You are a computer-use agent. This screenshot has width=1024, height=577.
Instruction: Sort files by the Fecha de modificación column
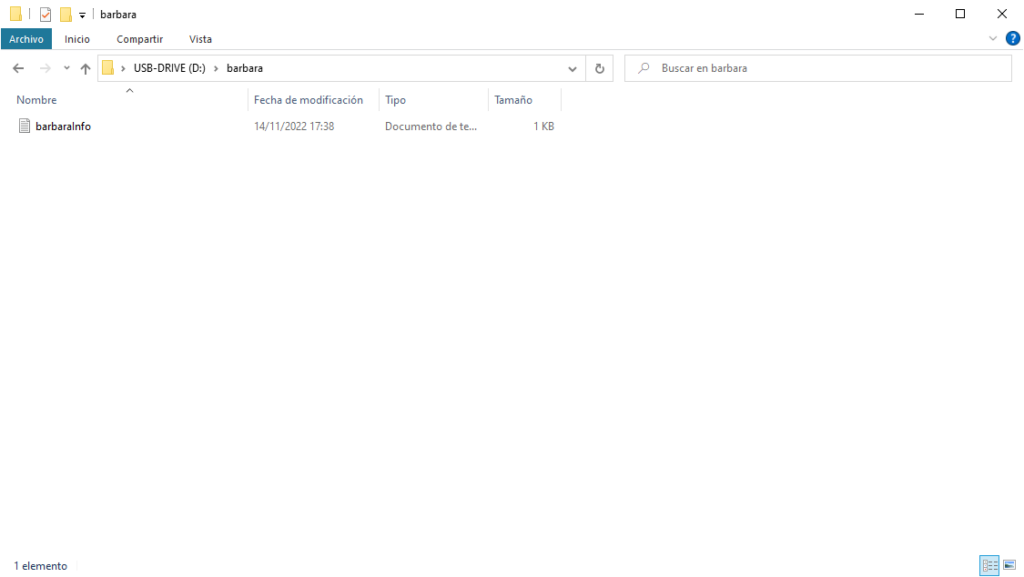[x=308, y=100]
